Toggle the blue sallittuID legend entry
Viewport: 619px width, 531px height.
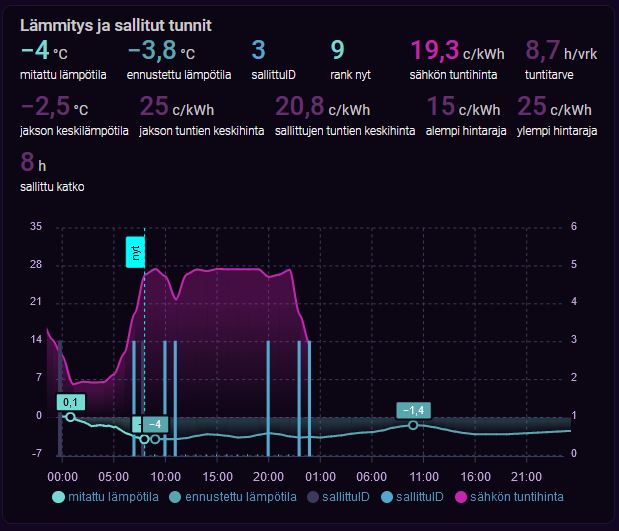pyautogui.click(x=412, y=497)
